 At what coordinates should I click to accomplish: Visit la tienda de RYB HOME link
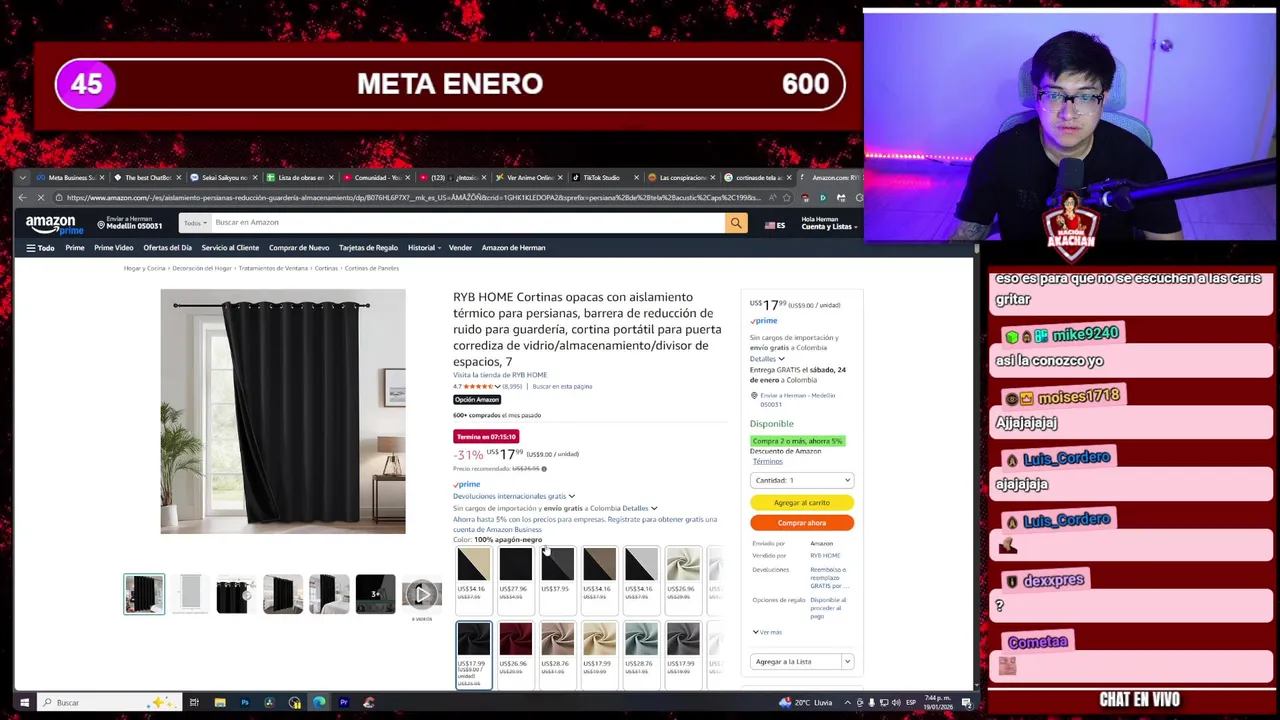pos(500,375)
